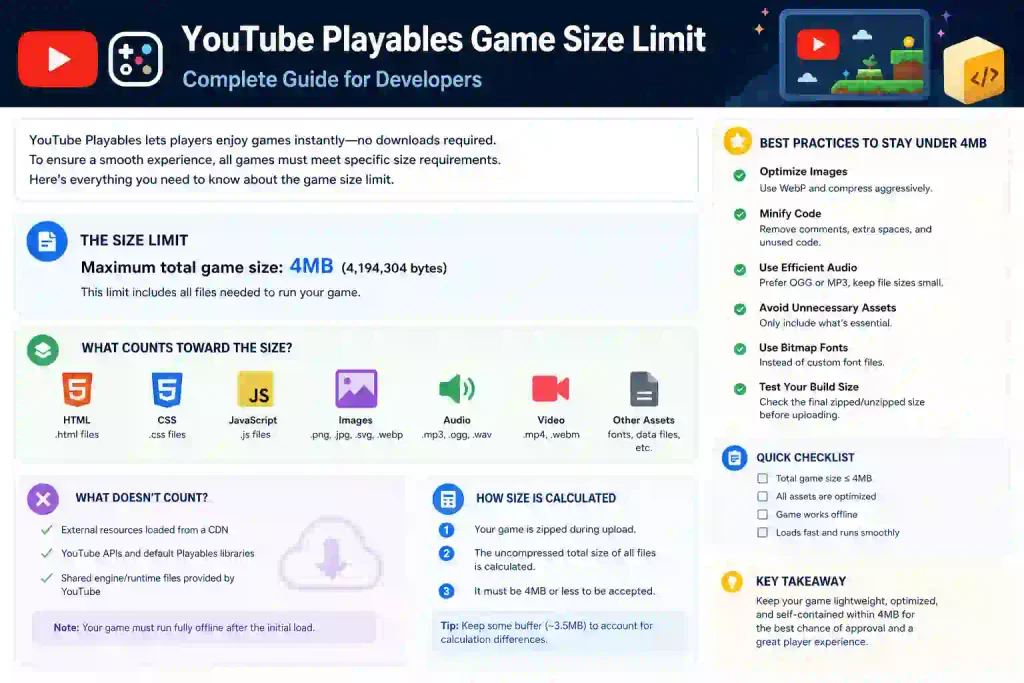Click the red YouTube logo in header

pyautogui.click(x=58, y=59)
